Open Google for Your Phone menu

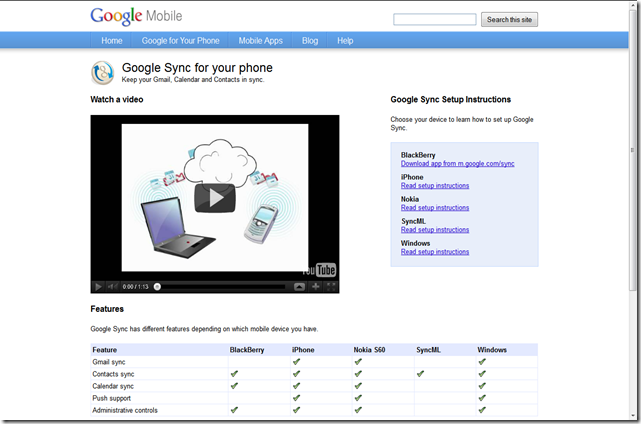point(180,40)
